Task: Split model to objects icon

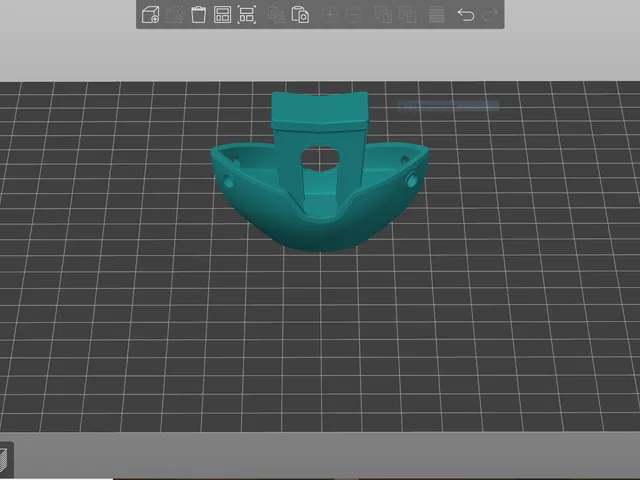Action: pos(383,15)
